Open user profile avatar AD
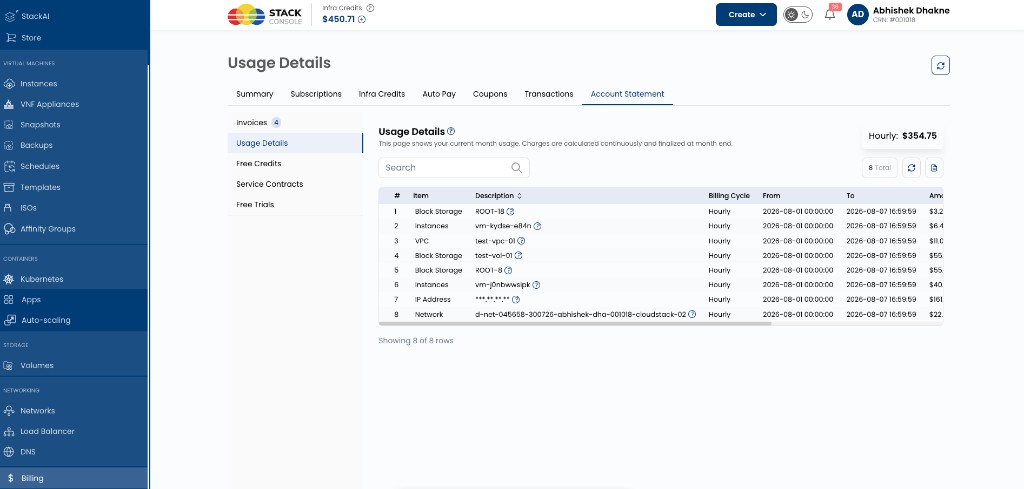 857,14
